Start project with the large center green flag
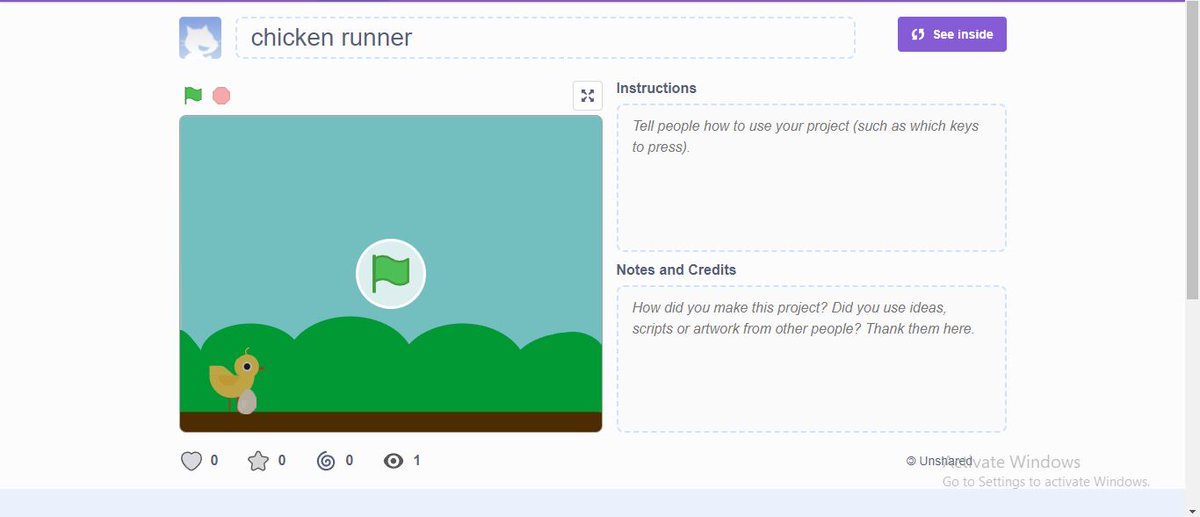 pyautogui.click(x=391, y=274)
